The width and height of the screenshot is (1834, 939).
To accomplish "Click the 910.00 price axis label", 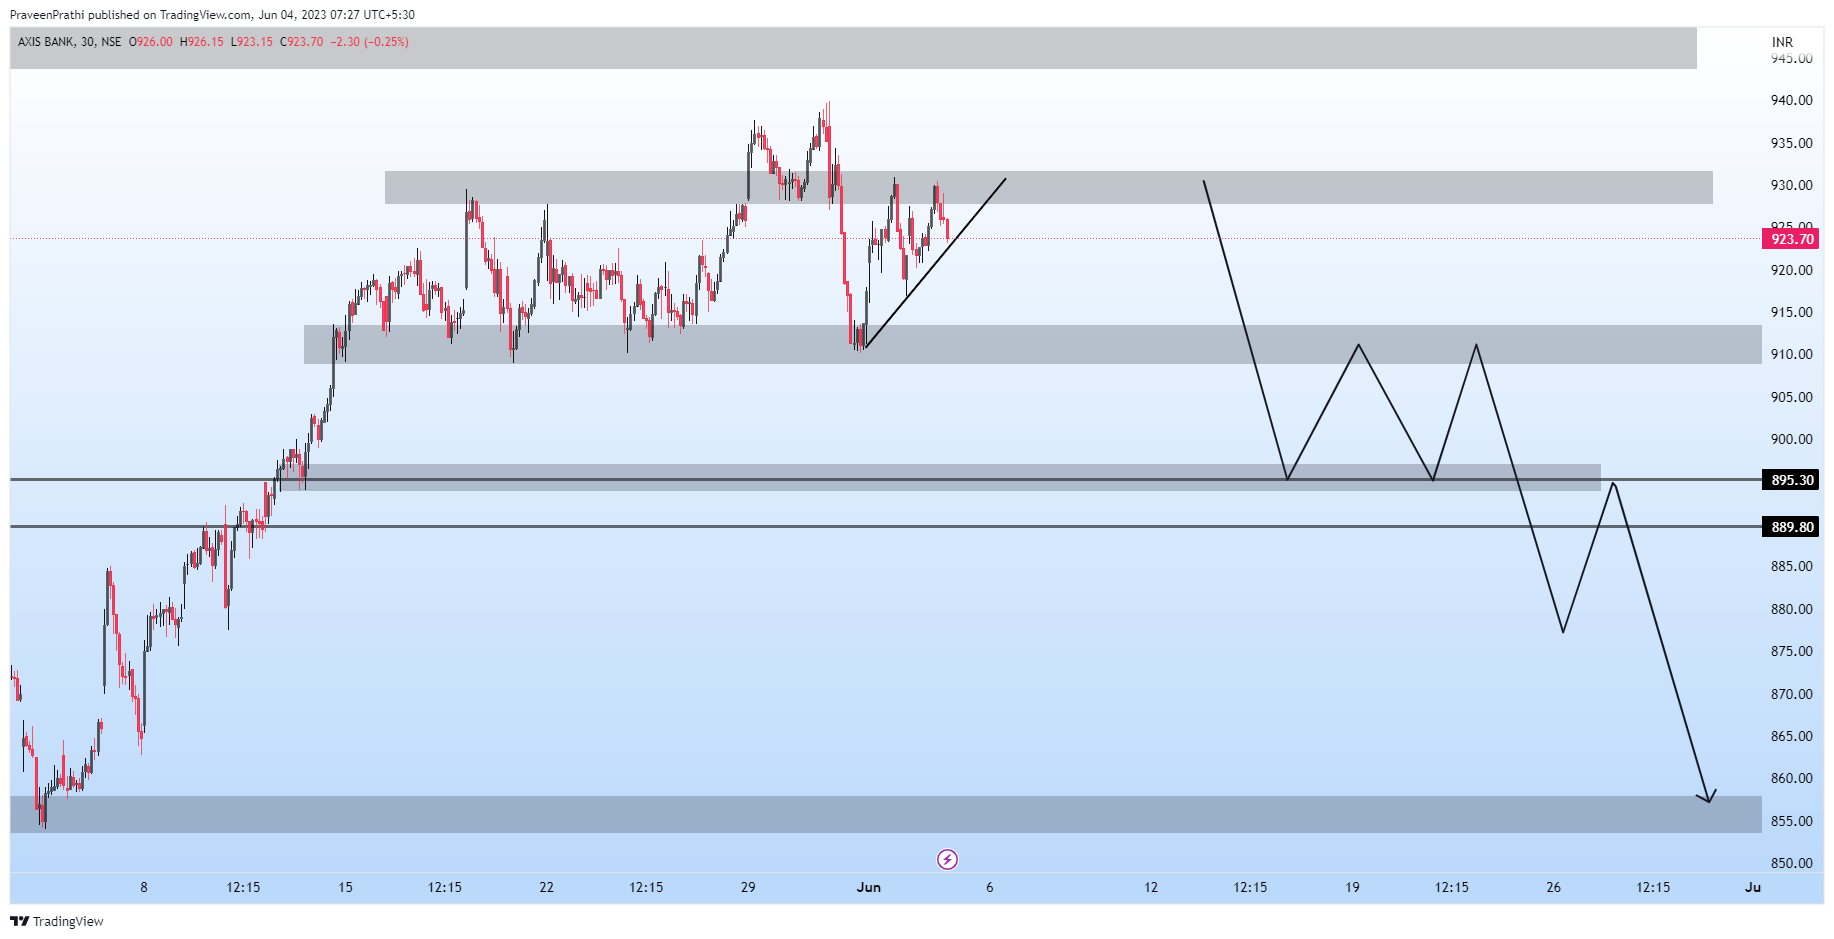I will [1791, 354].
